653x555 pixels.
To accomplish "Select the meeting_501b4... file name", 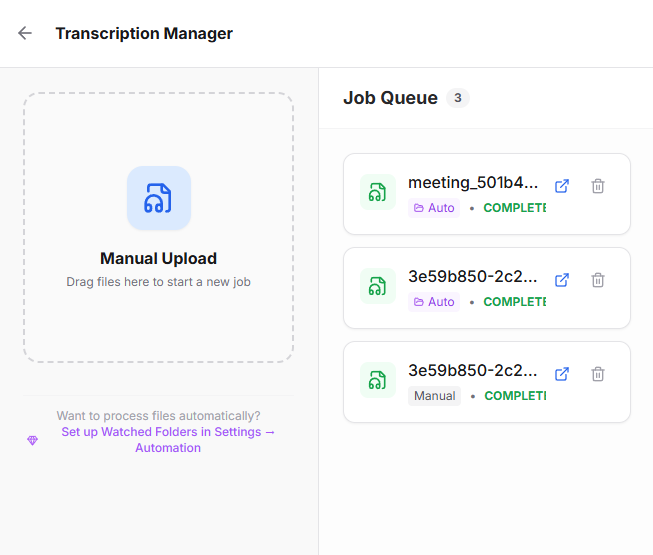I will point(473,182).
